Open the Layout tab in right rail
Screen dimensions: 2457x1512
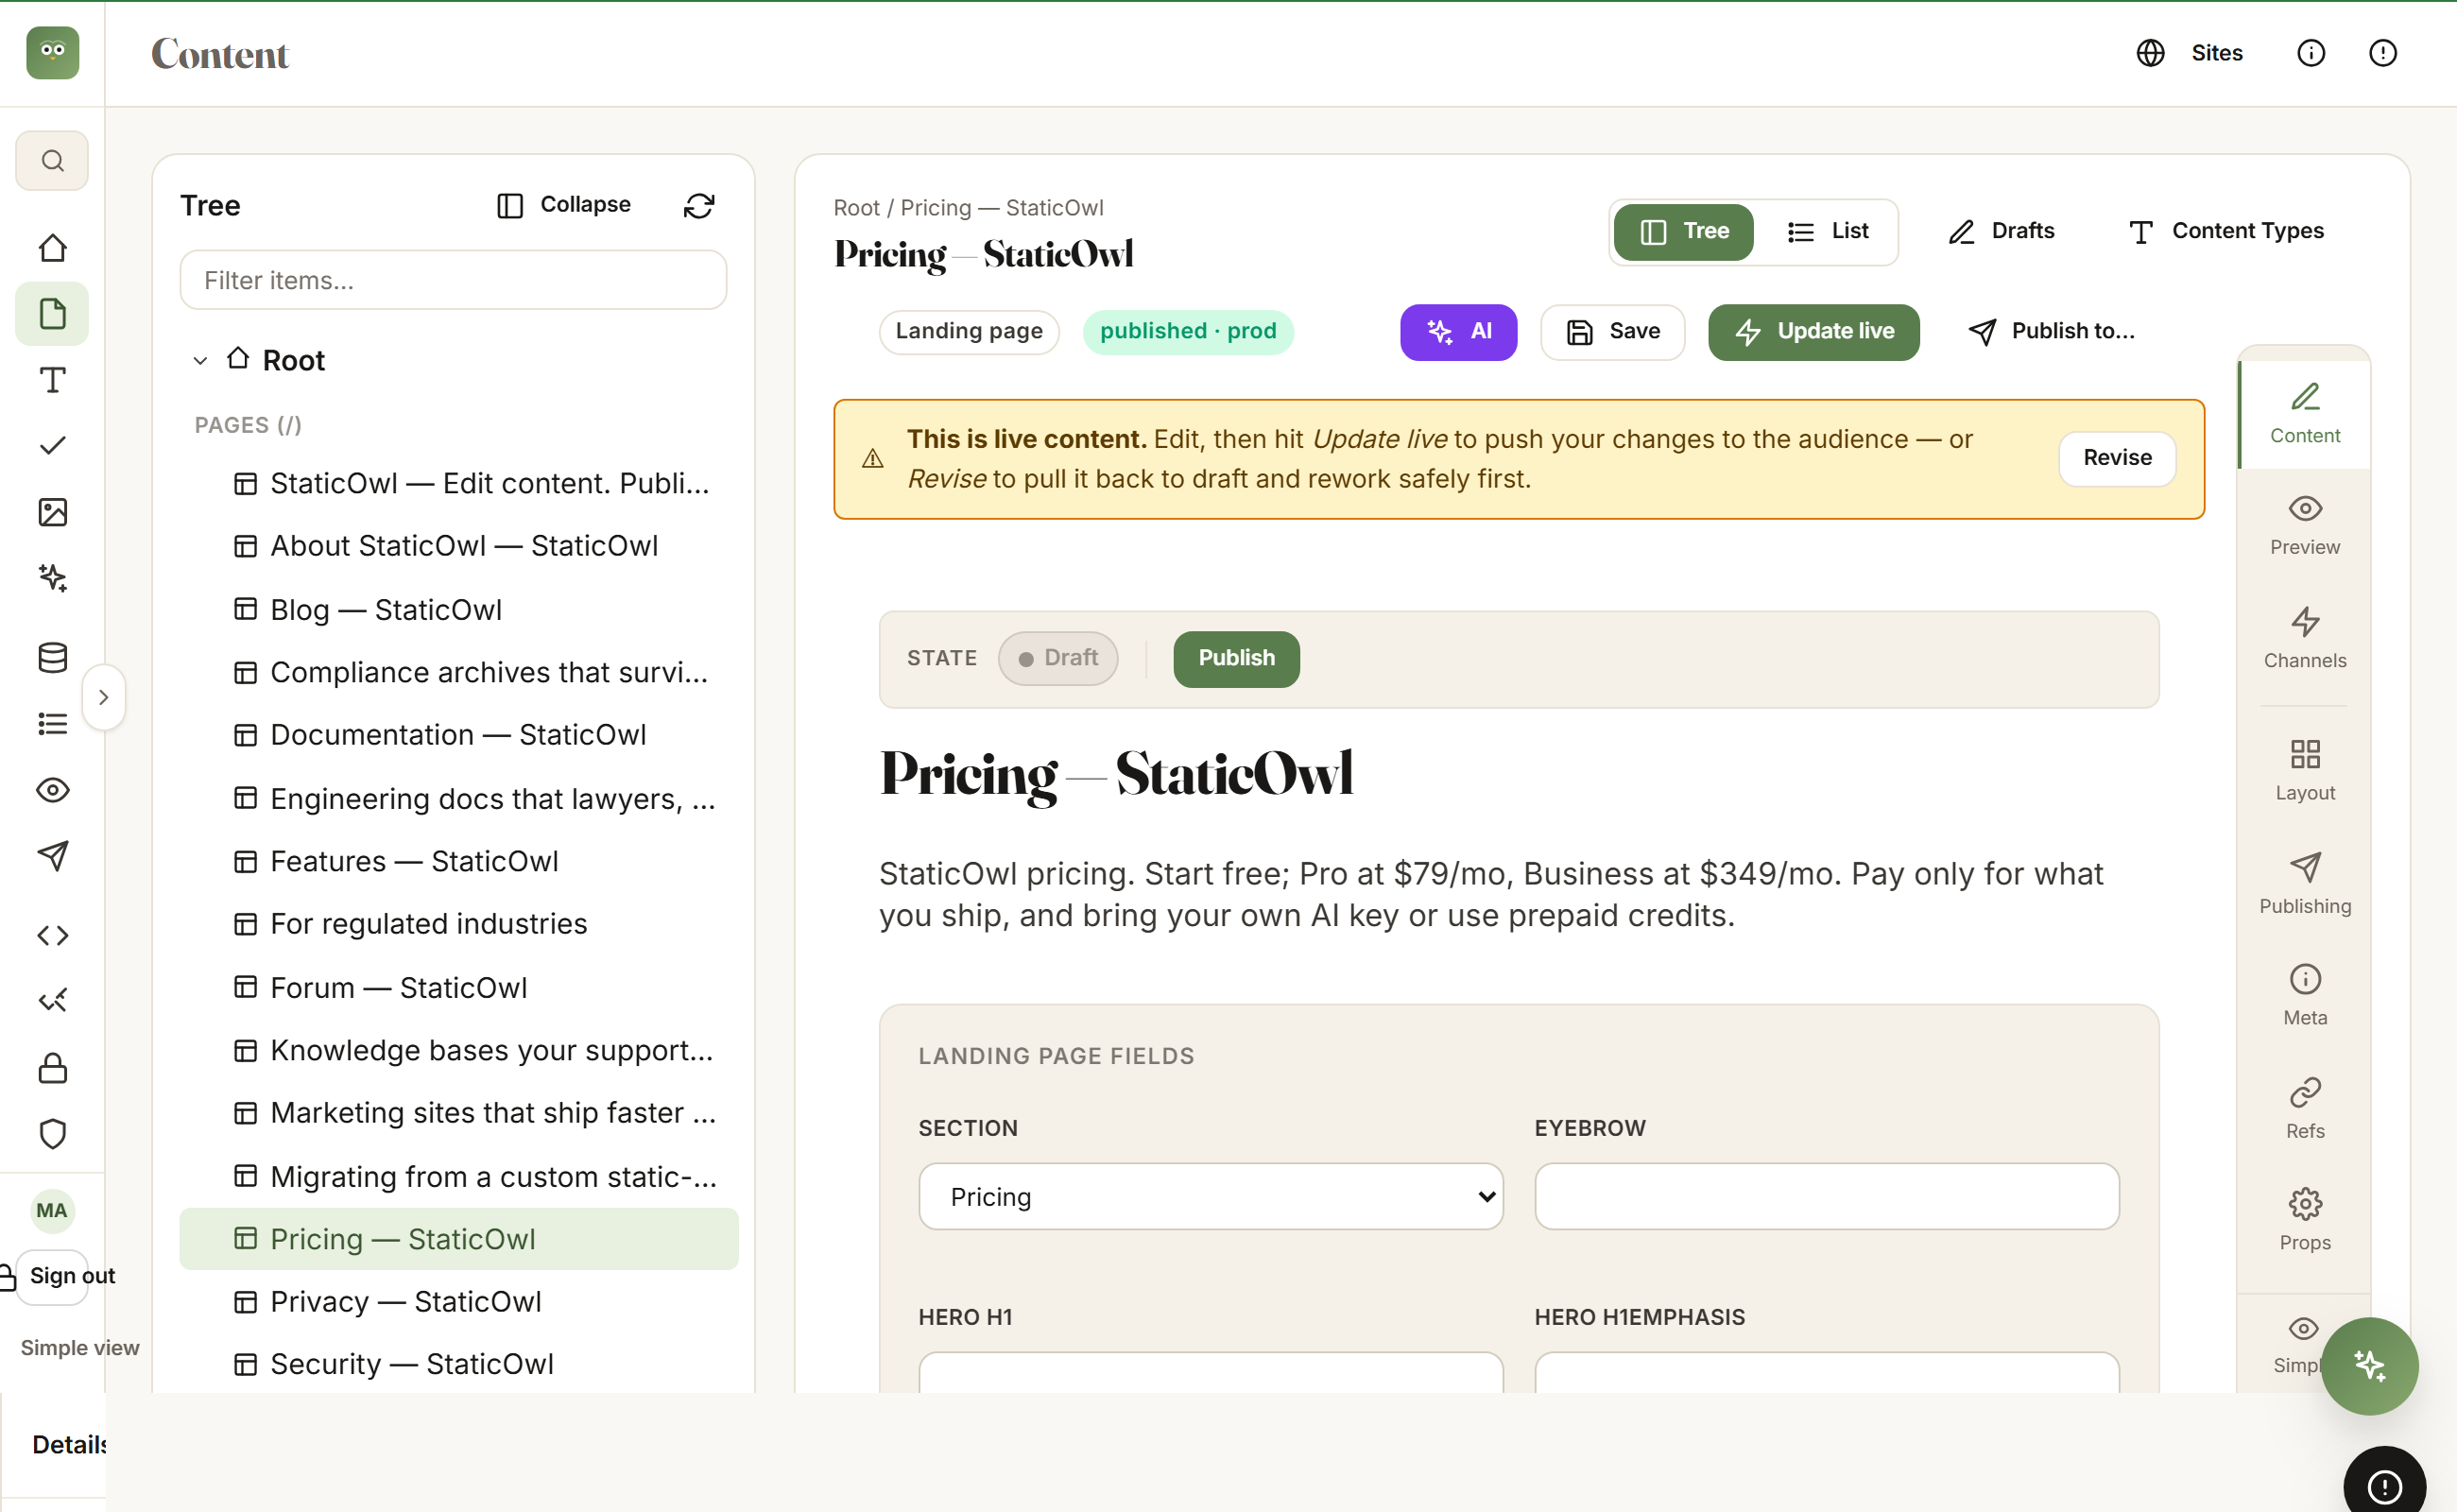[2304, 770]
